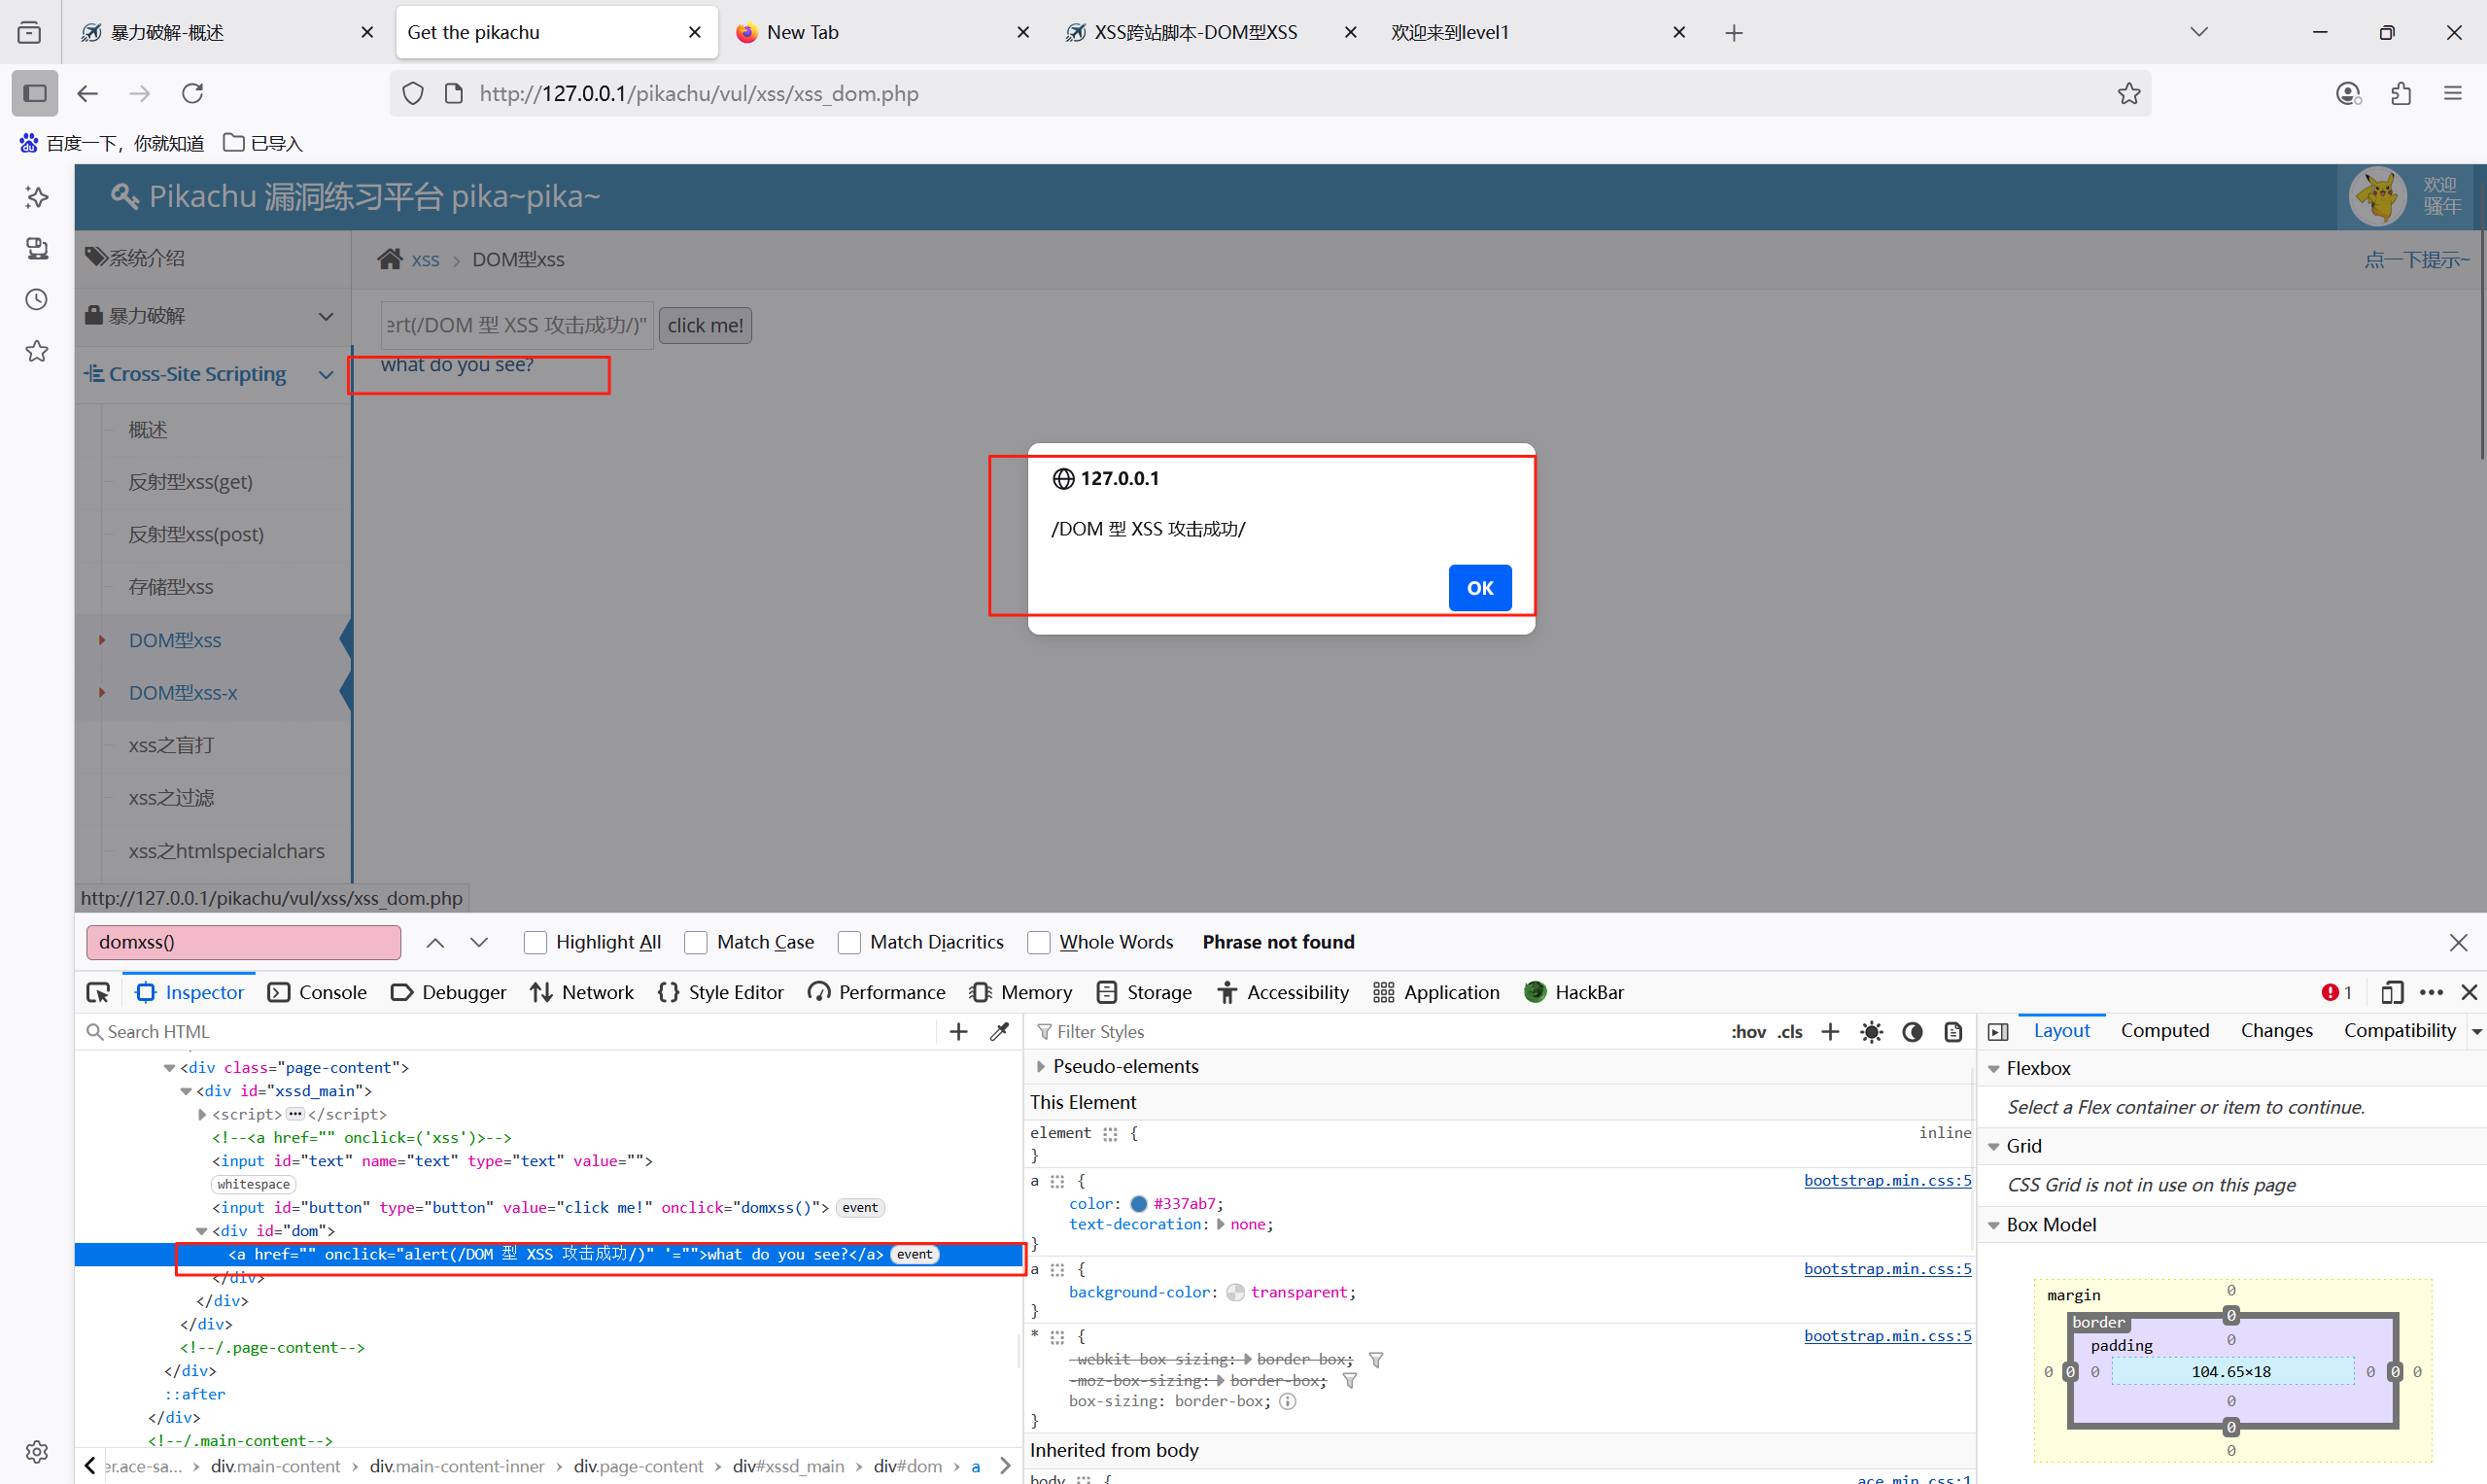This screenshot has width=2487, height=1484.
Task: Open the sidebar history clock icon
Action: click(x=37, y=300)
